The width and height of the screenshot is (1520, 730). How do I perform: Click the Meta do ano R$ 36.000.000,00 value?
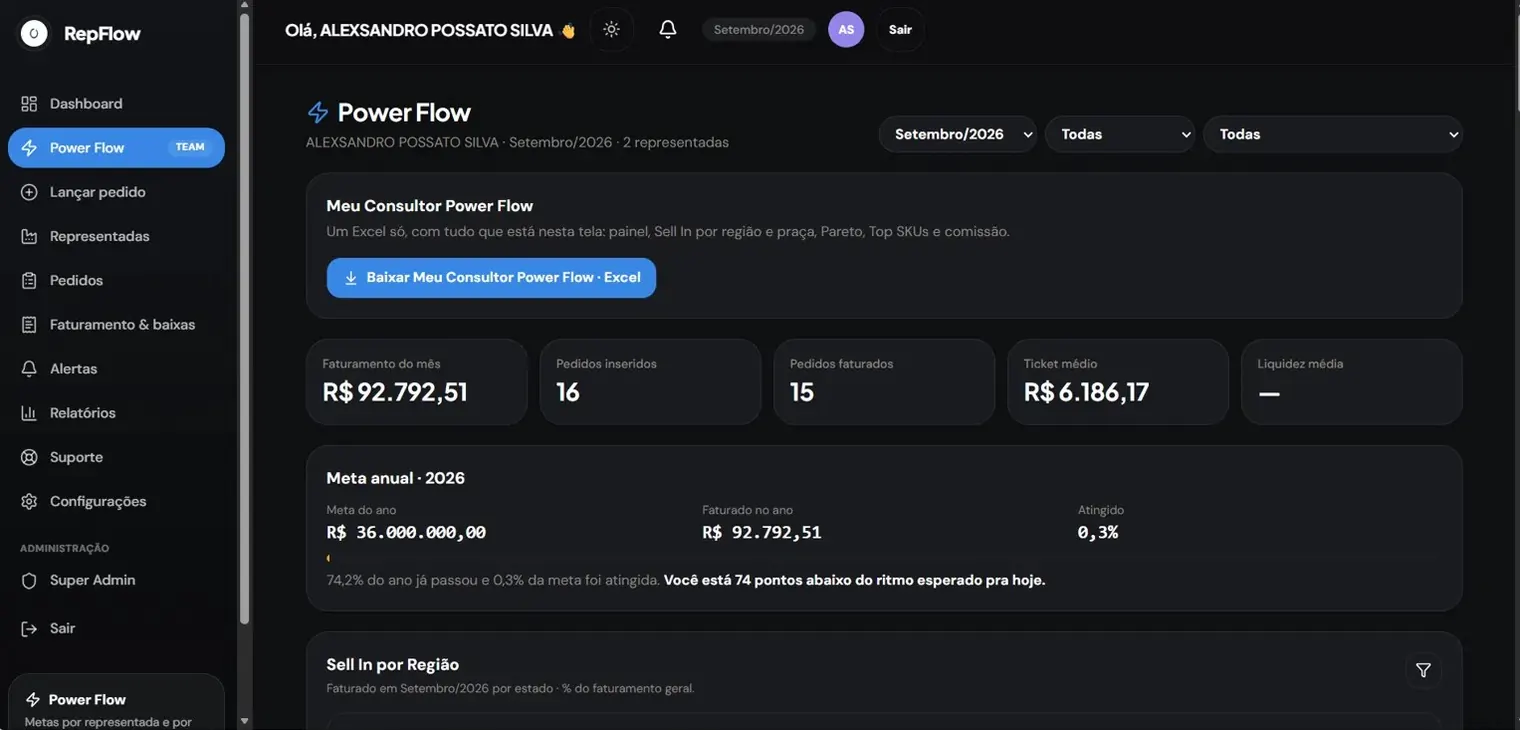(406, 532)
